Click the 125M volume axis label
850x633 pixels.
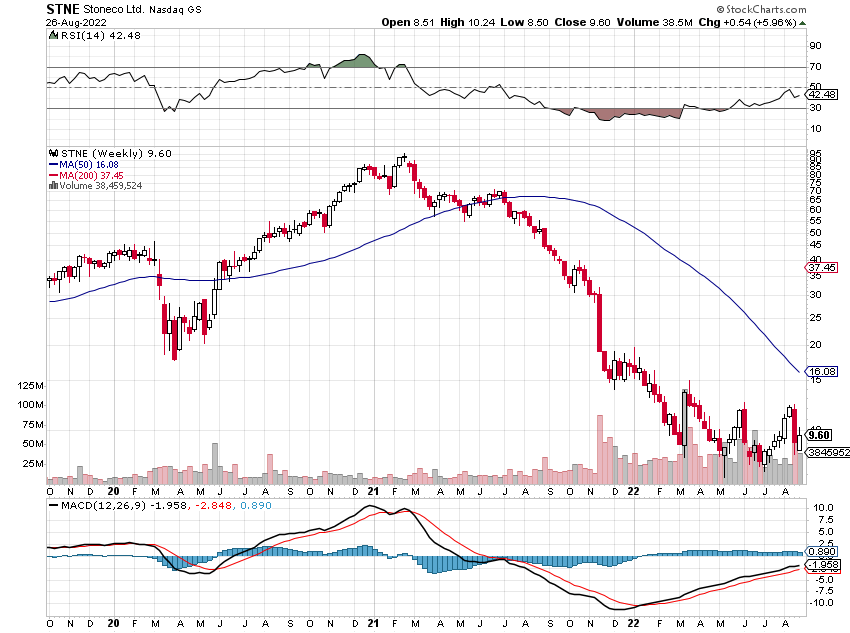(x=30, y=386)
